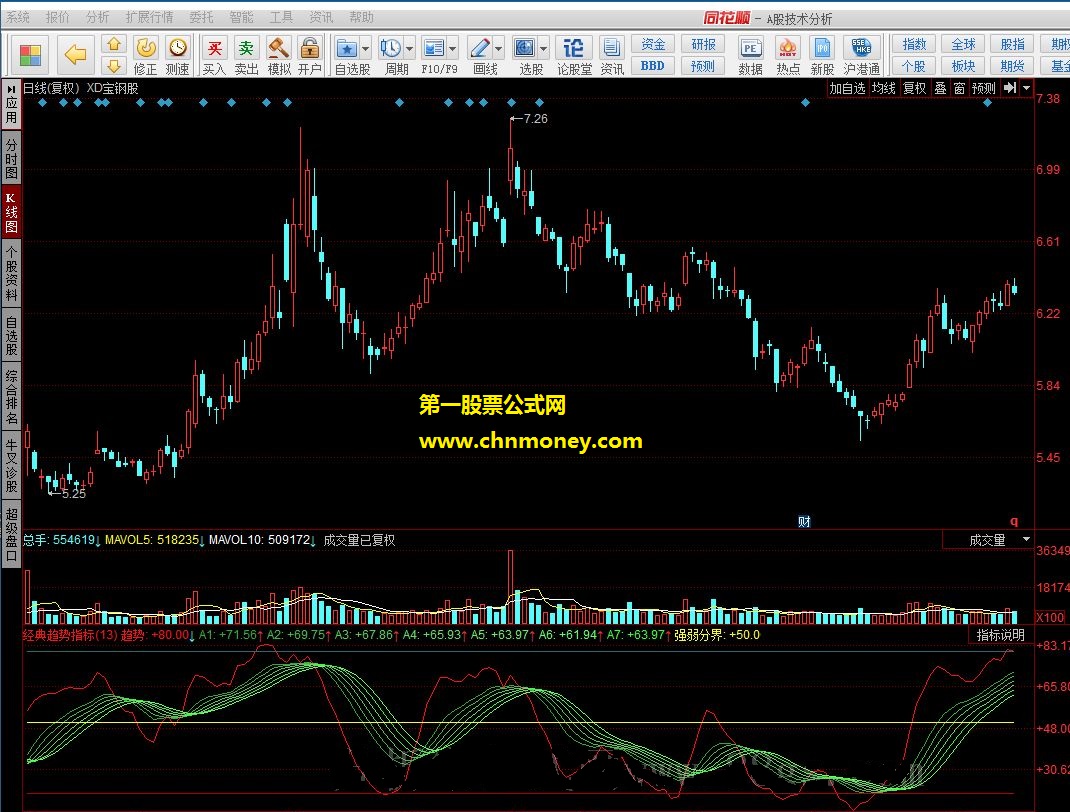Click the 热点 hot flame icon
The width and height of the screenshot is (1070, 812).
point(787,48)
